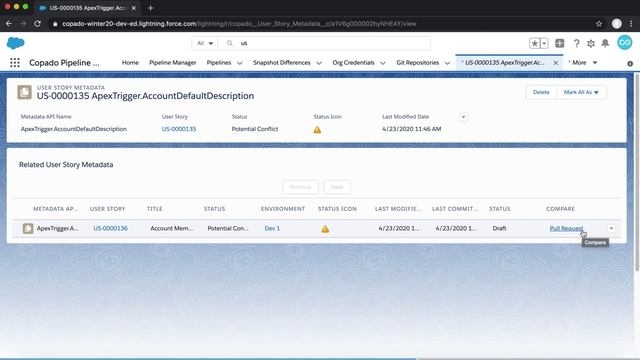This screenshot has height=360, width=640.
Task: Go back with browser back arrow
Action: [9, 24]
